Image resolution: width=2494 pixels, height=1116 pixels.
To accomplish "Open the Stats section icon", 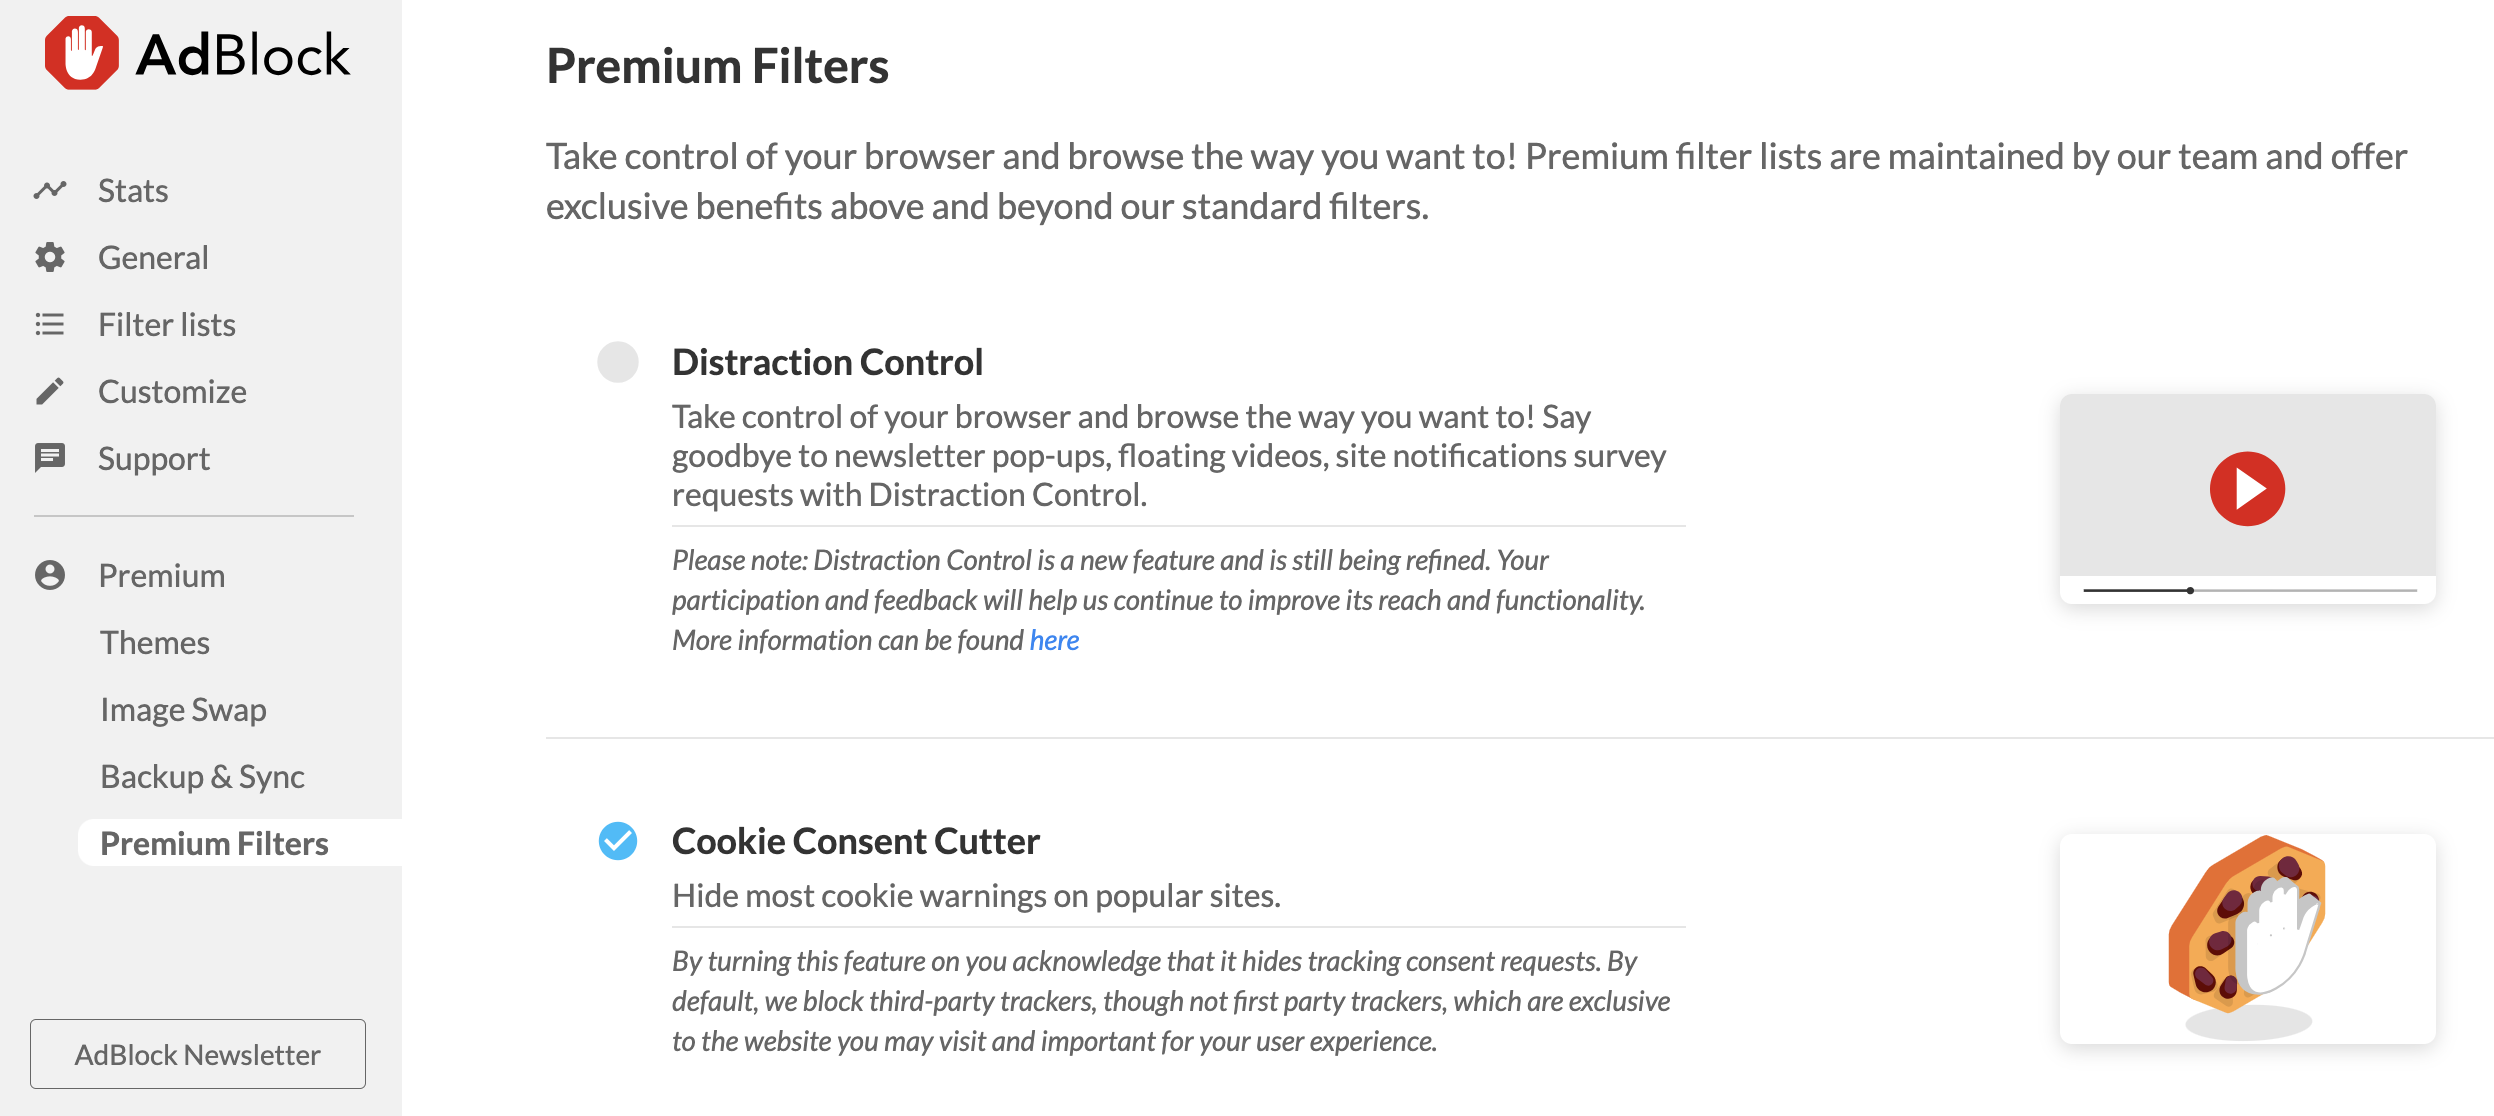I will 50,190.
